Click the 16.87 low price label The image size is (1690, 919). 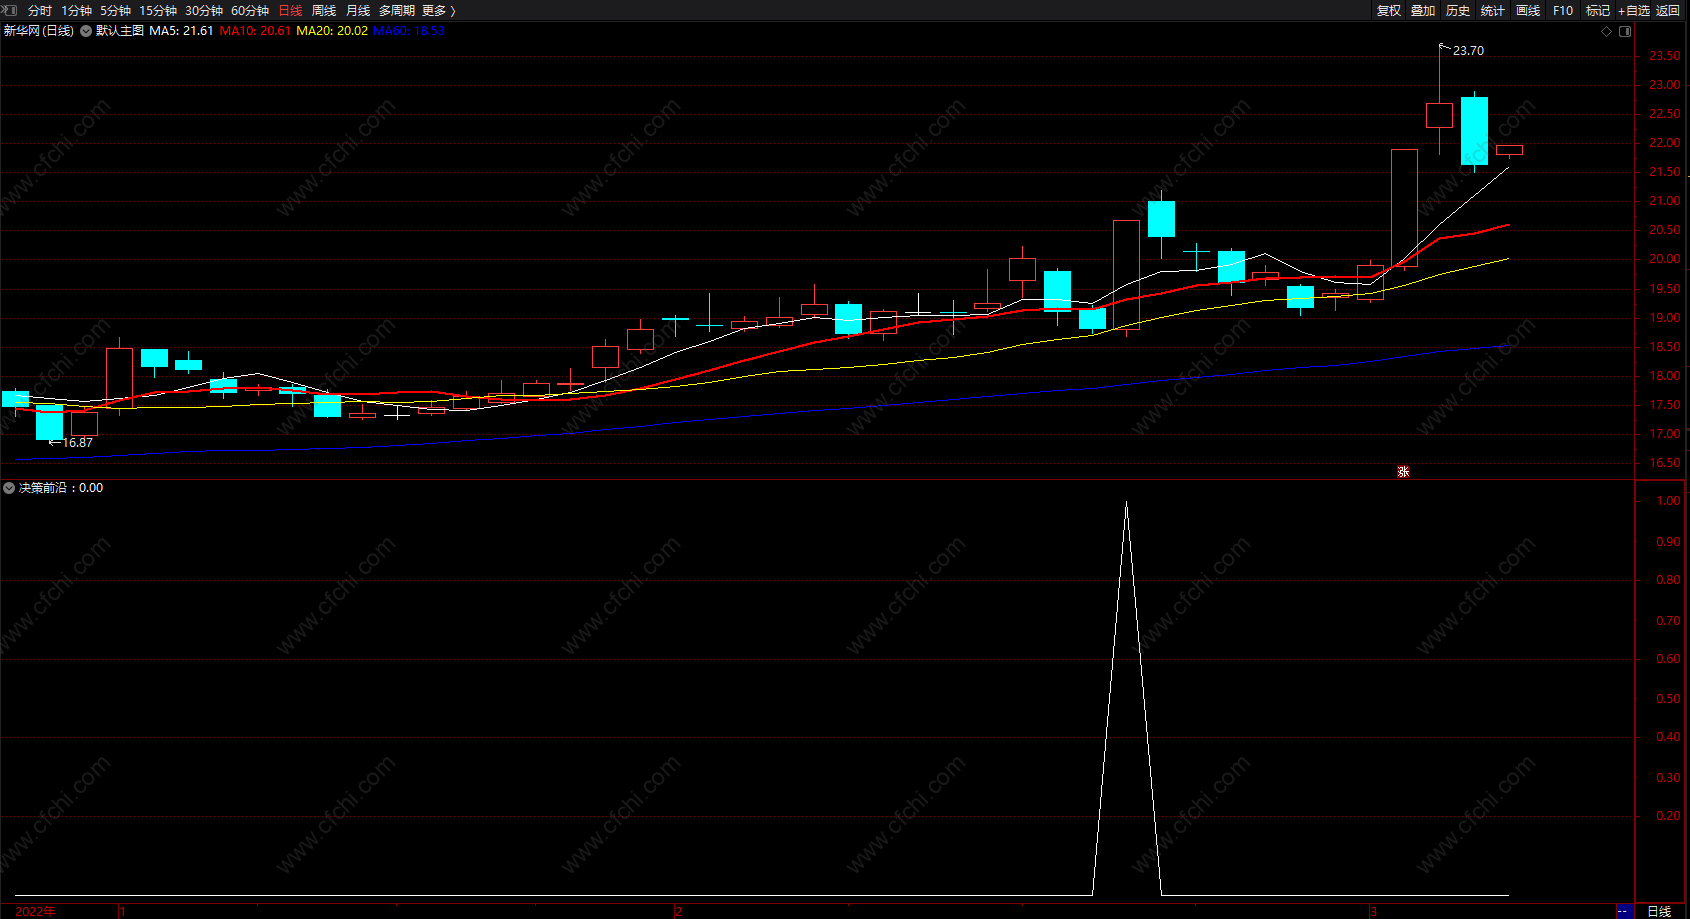coord(78,443)
